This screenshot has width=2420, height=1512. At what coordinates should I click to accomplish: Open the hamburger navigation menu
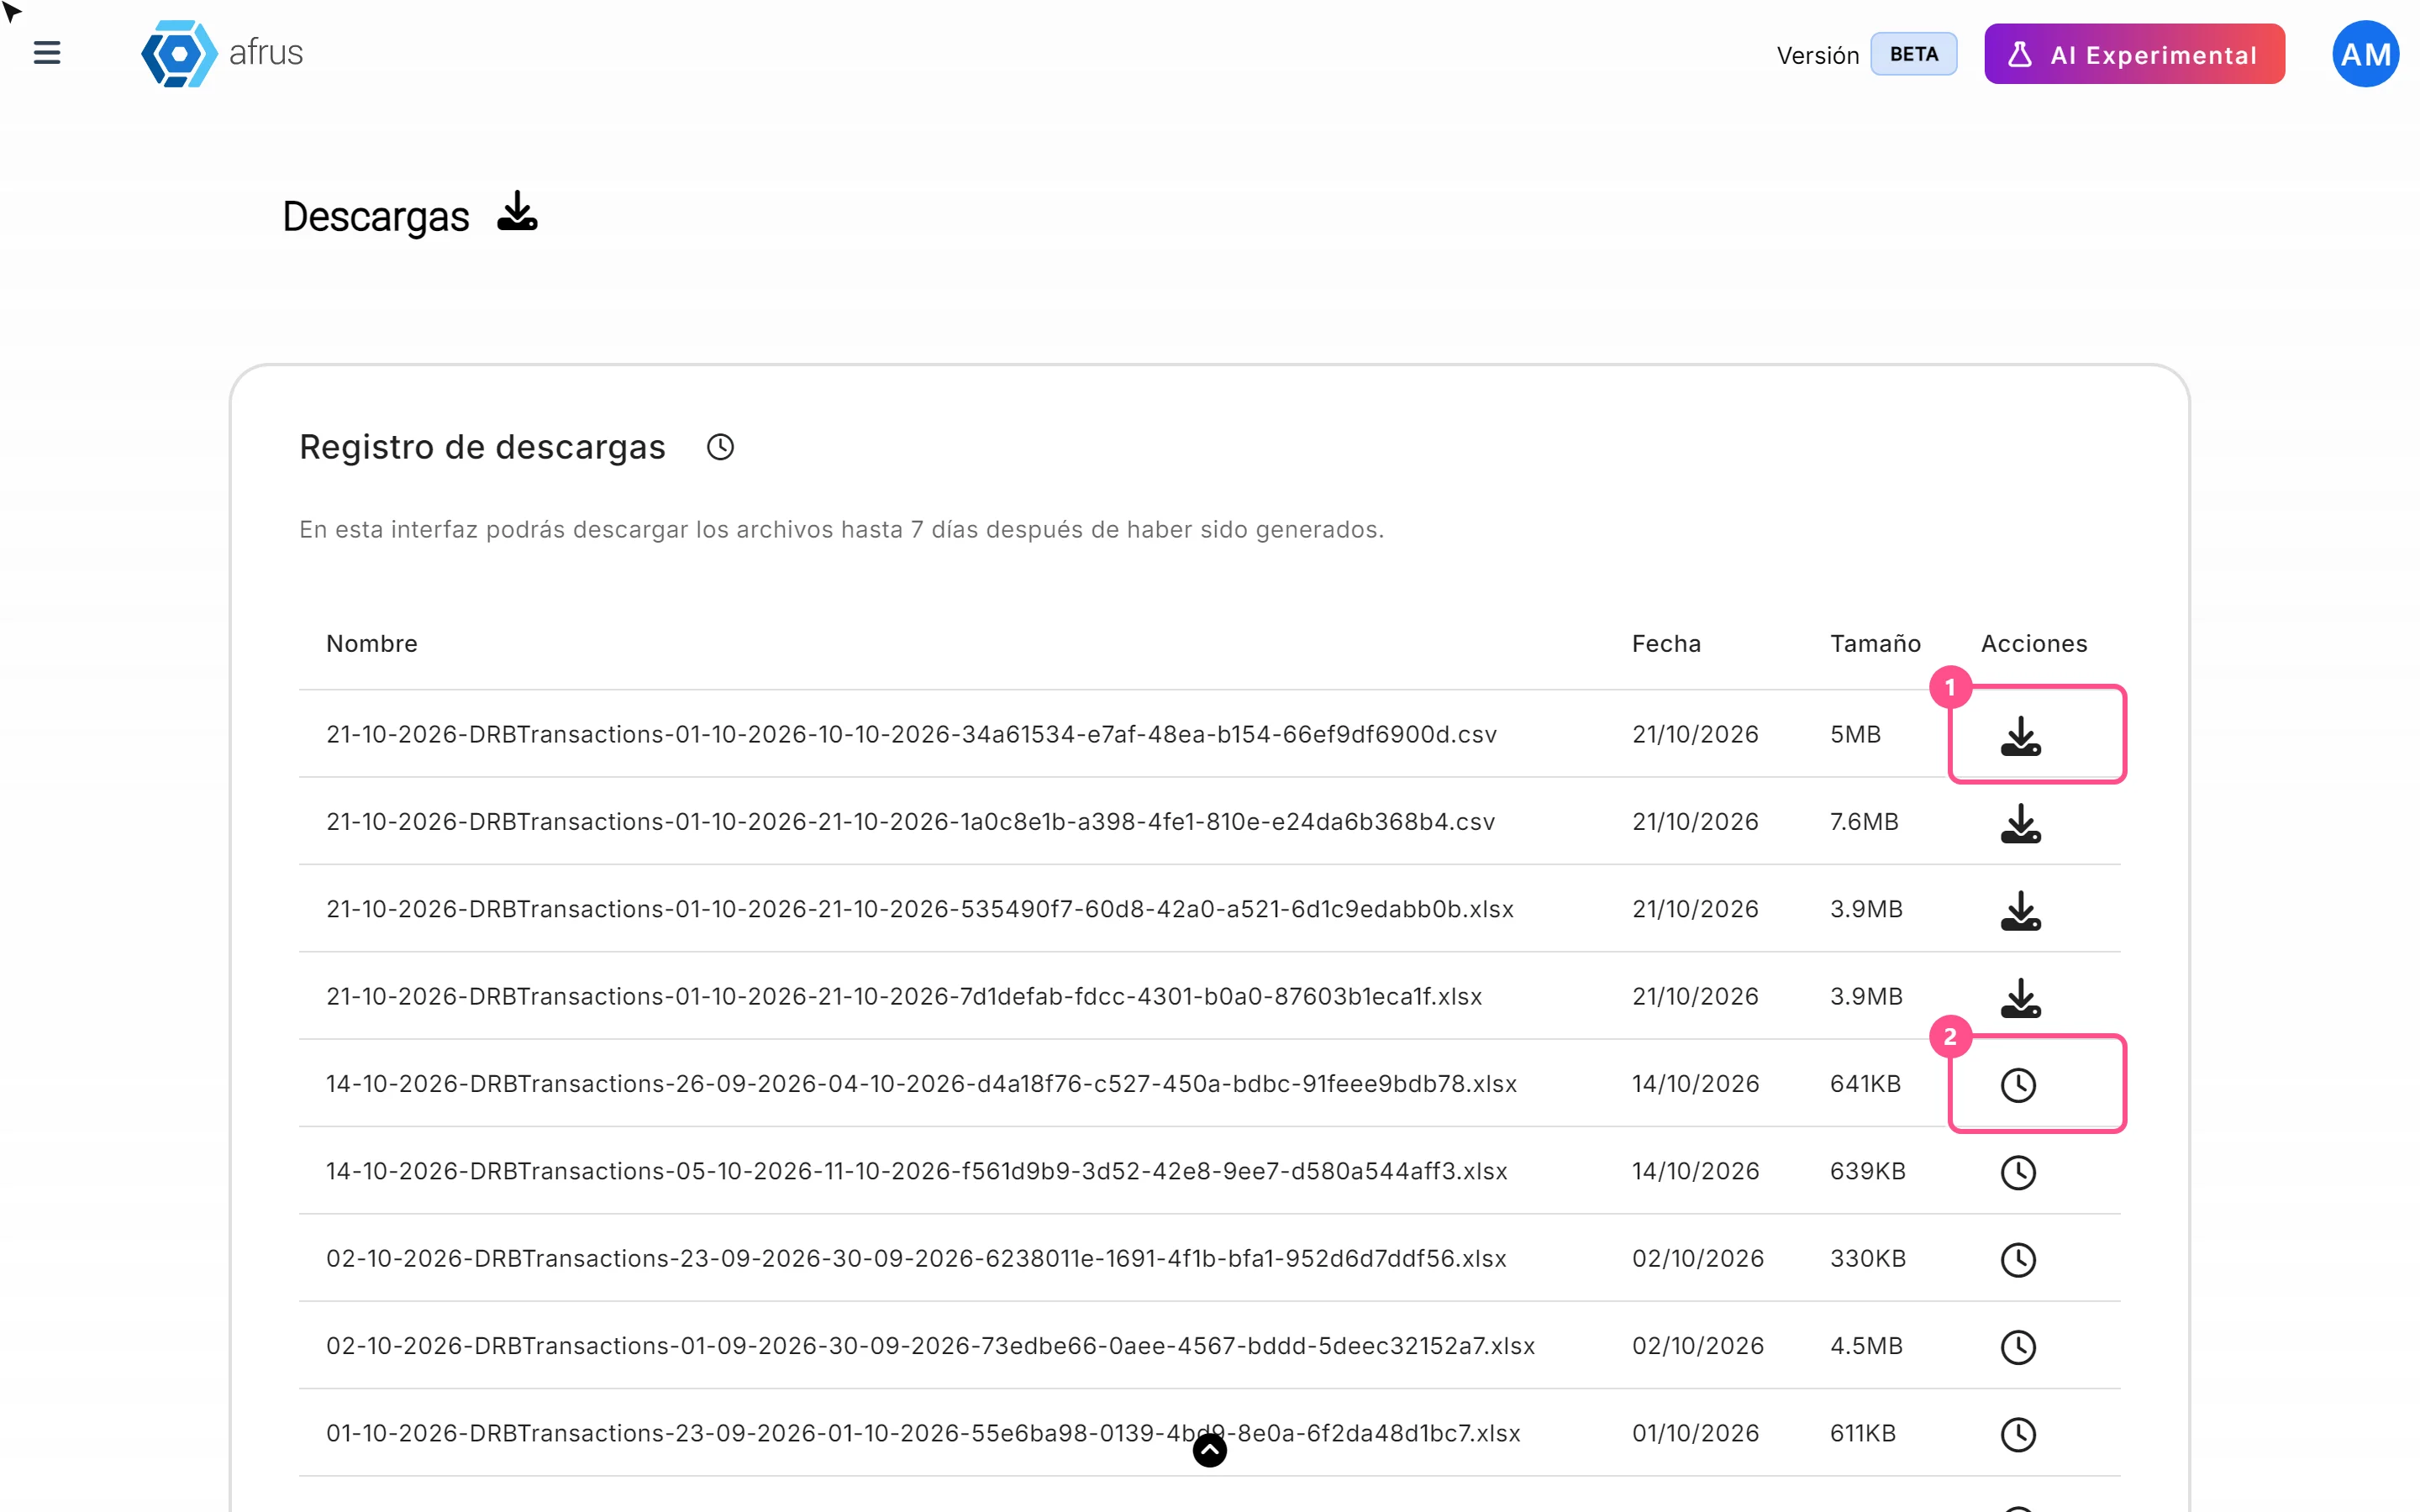(47, 53)
